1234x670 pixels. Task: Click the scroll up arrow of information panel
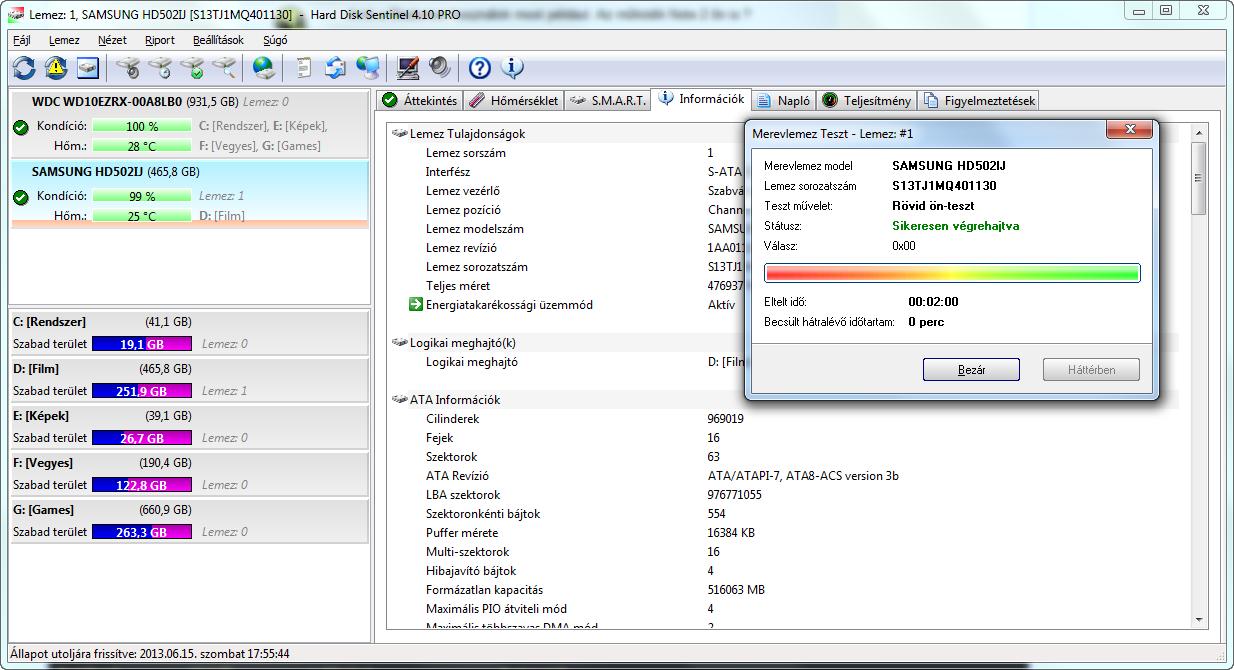[1199, 132]
